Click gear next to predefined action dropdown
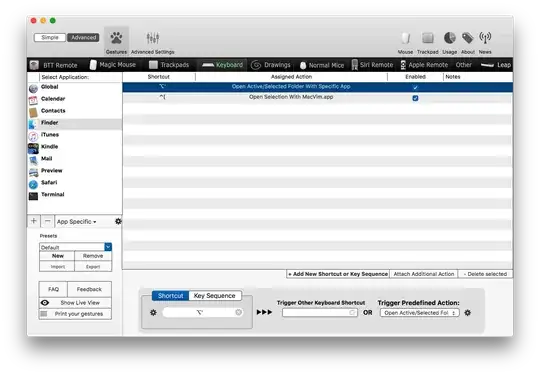 (x=467, y=313)
